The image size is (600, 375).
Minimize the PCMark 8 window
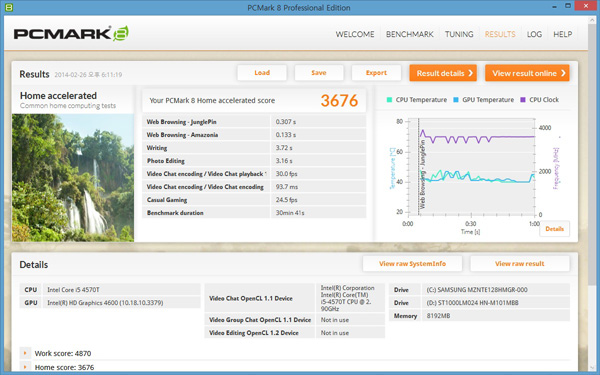pos(554,6)
